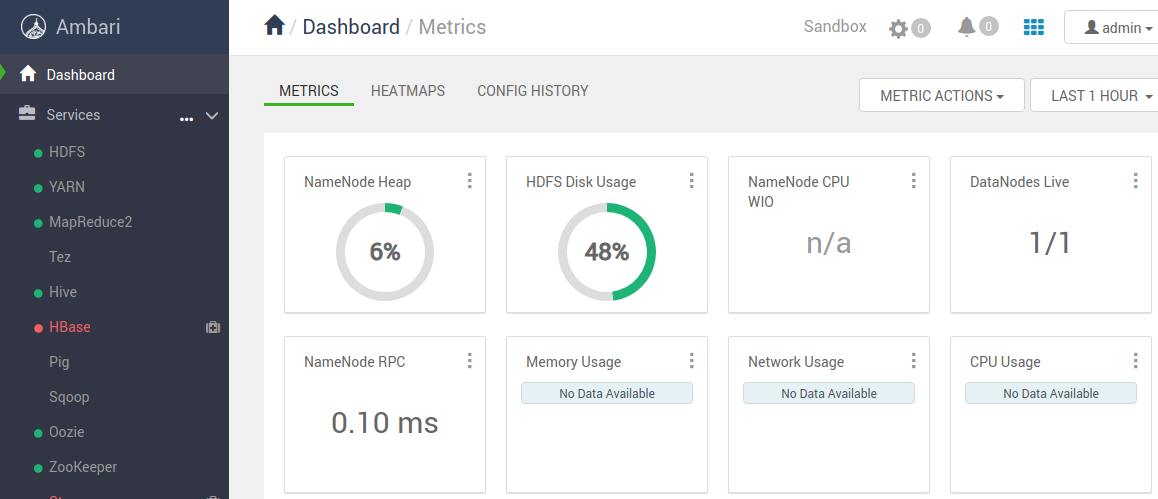The width and height of the screenshot is (1158, 499).
Task: Switch to the Metrics tab
Action: (309, 91)
